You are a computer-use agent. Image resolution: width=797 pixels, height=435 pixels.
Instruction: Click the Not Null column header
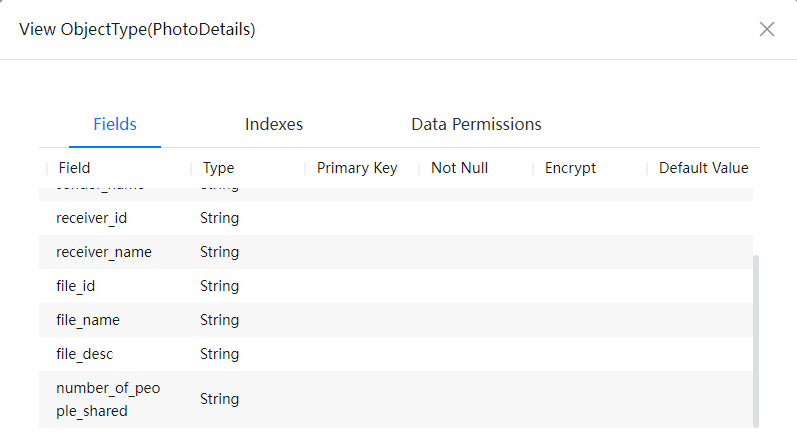(459, 168)
